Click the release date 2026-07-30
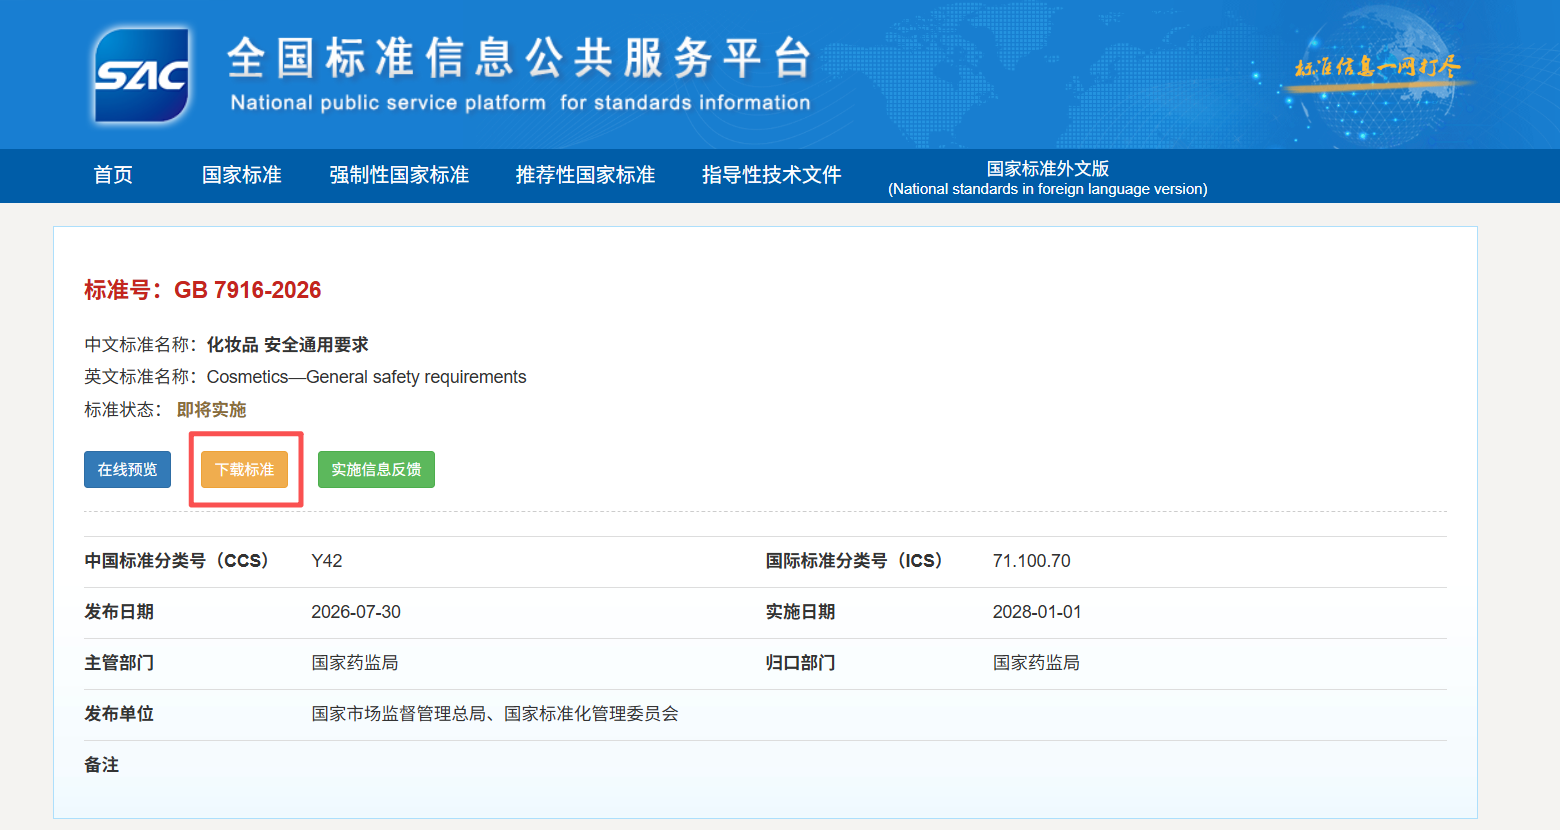 356,612
